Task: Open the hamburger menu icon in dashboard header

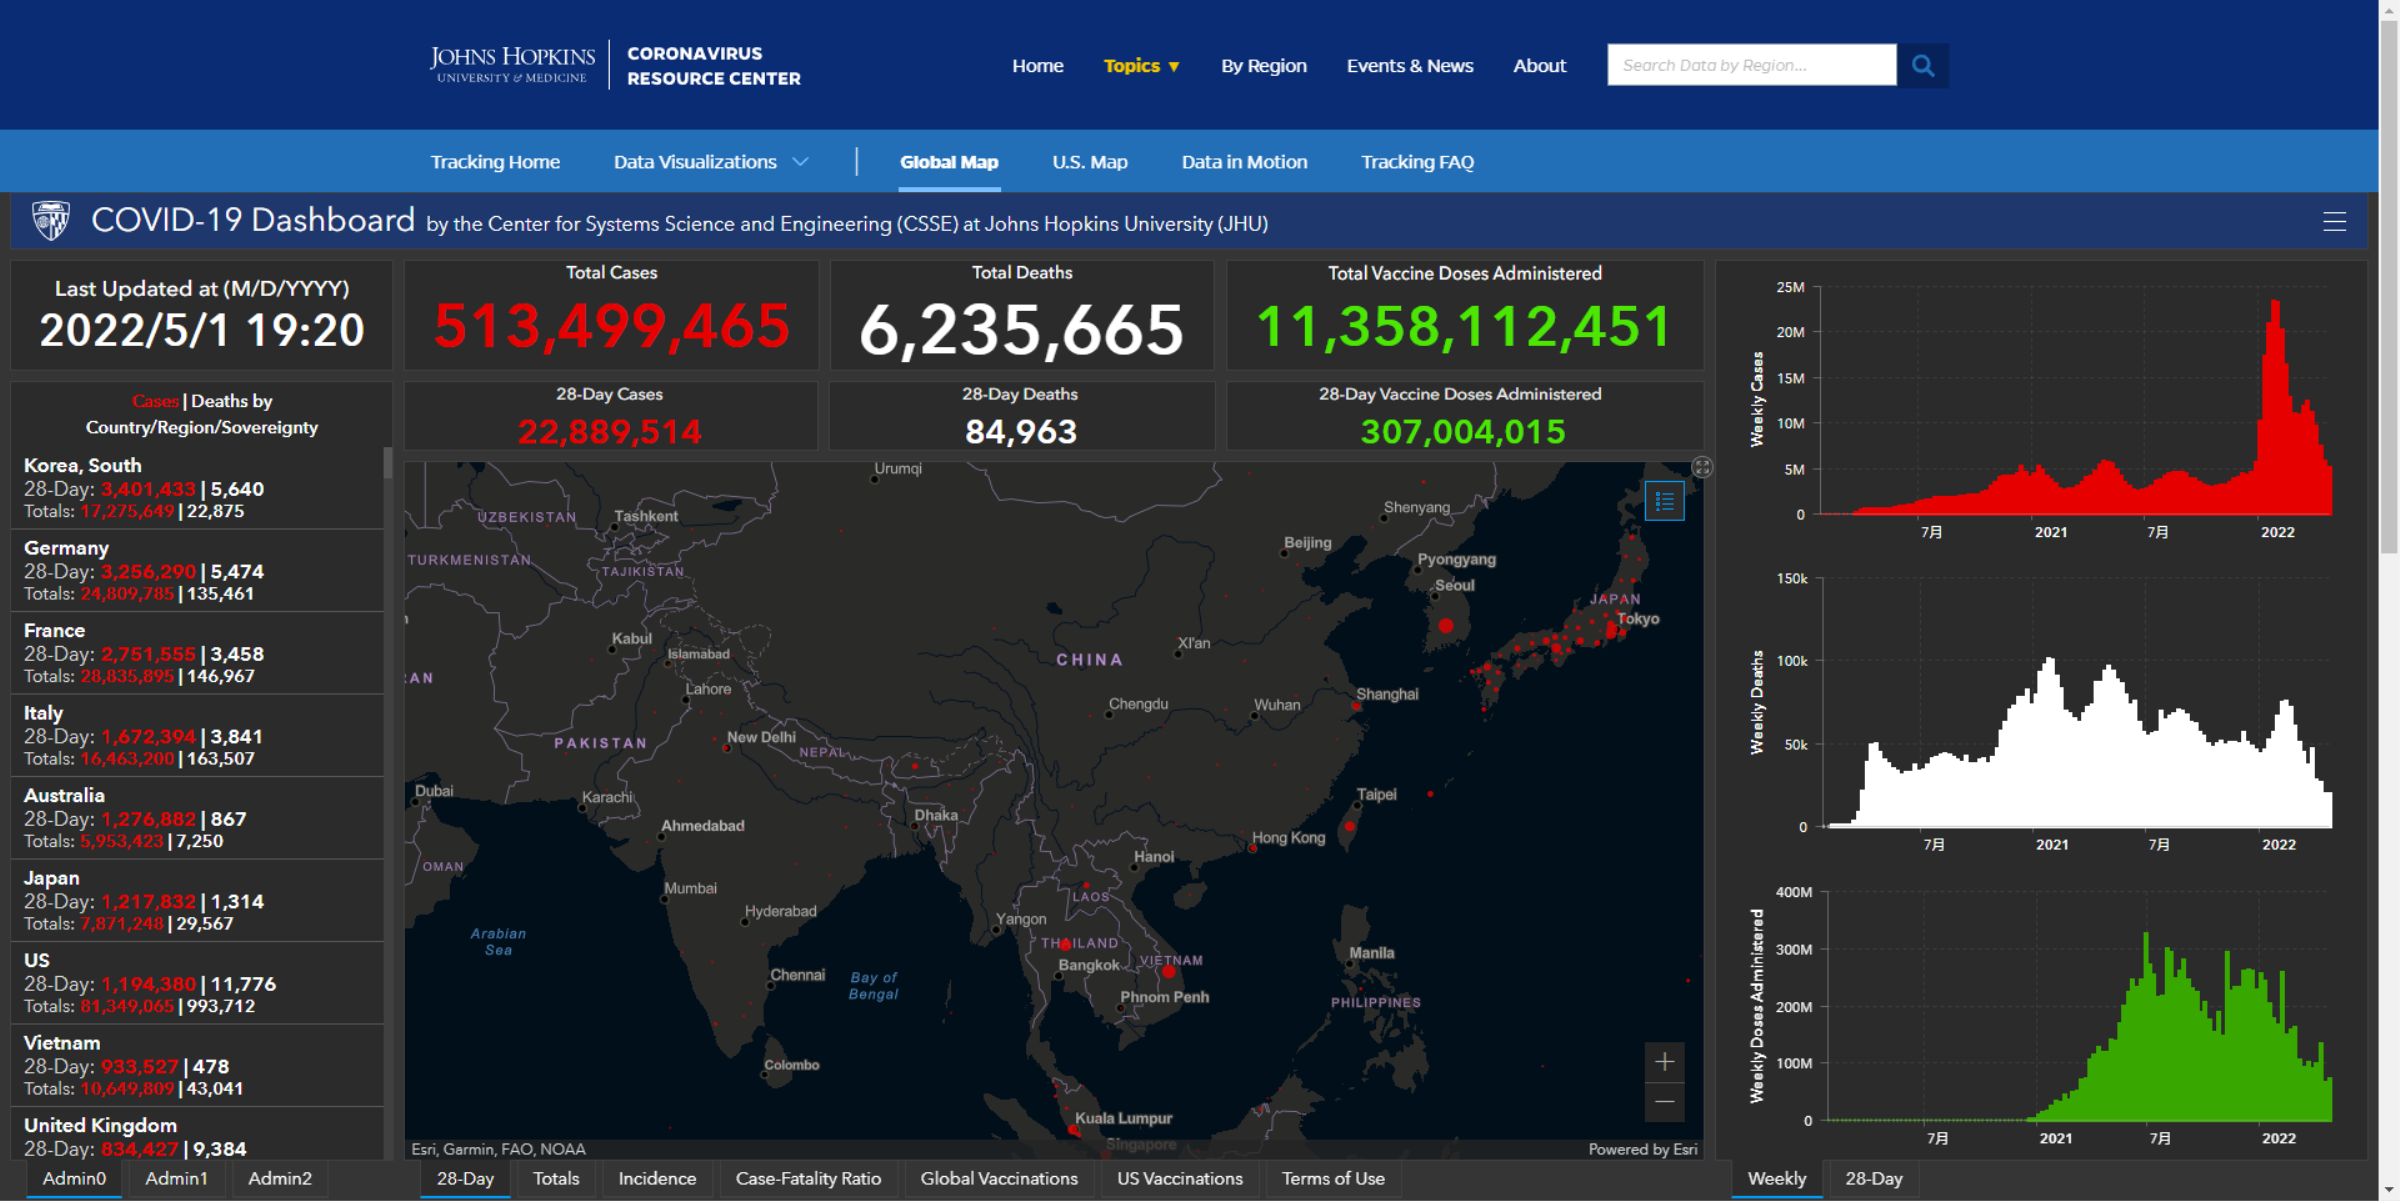Action: click(x=2334, y=222)
